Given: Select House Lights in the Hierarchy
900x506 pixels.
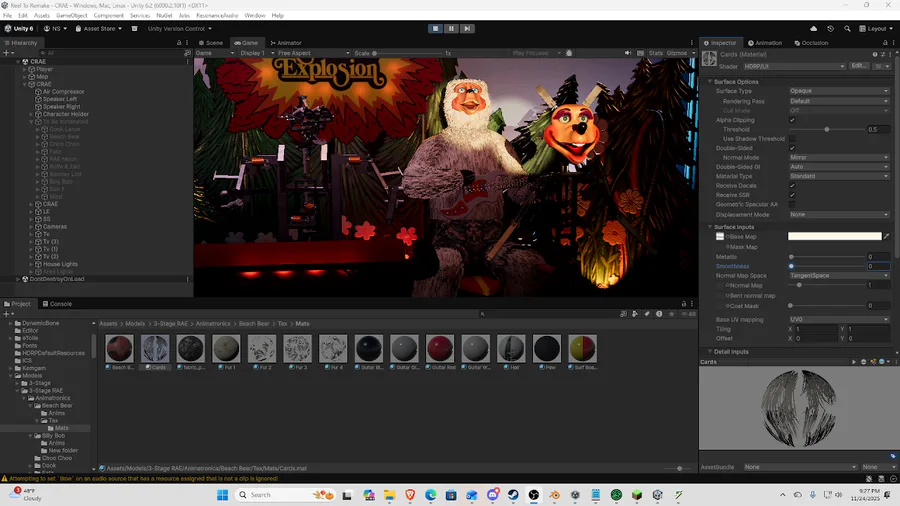Looking at the screenshot, I should tap(60, 264).
